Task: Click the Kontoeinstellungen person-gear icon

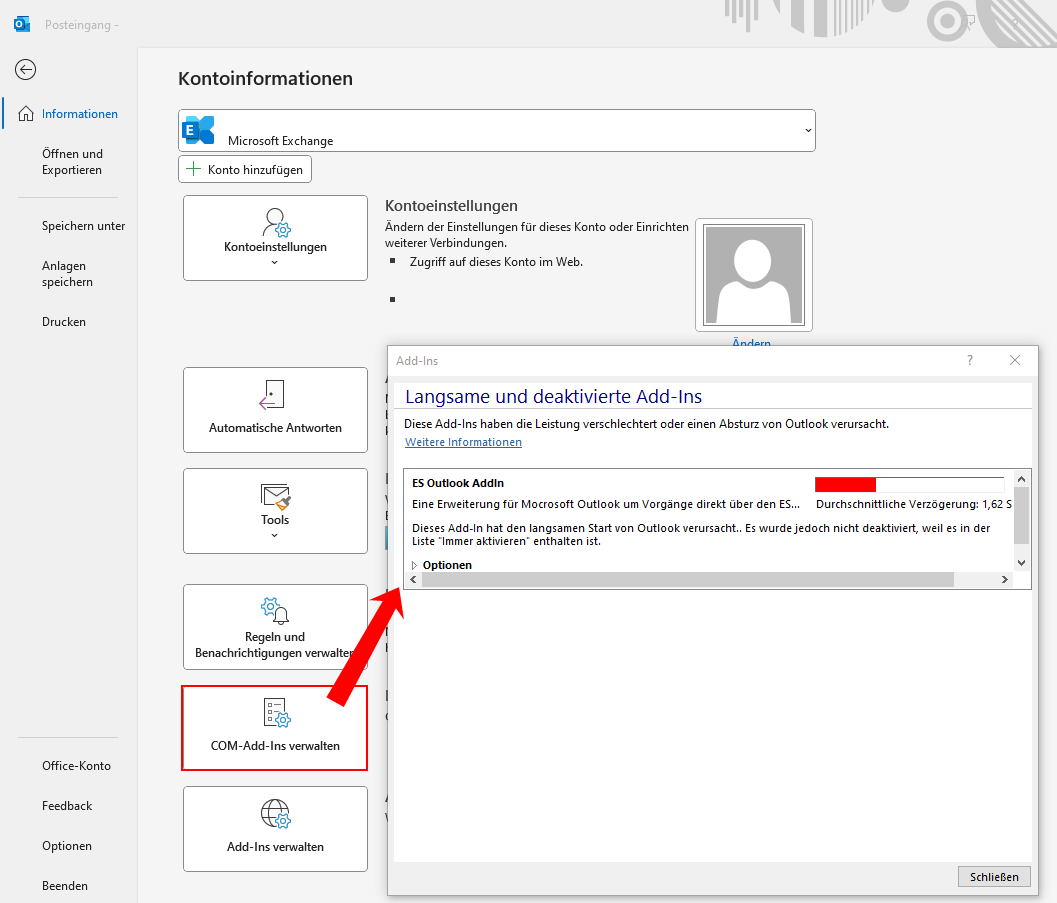Action: click(276, 222)
